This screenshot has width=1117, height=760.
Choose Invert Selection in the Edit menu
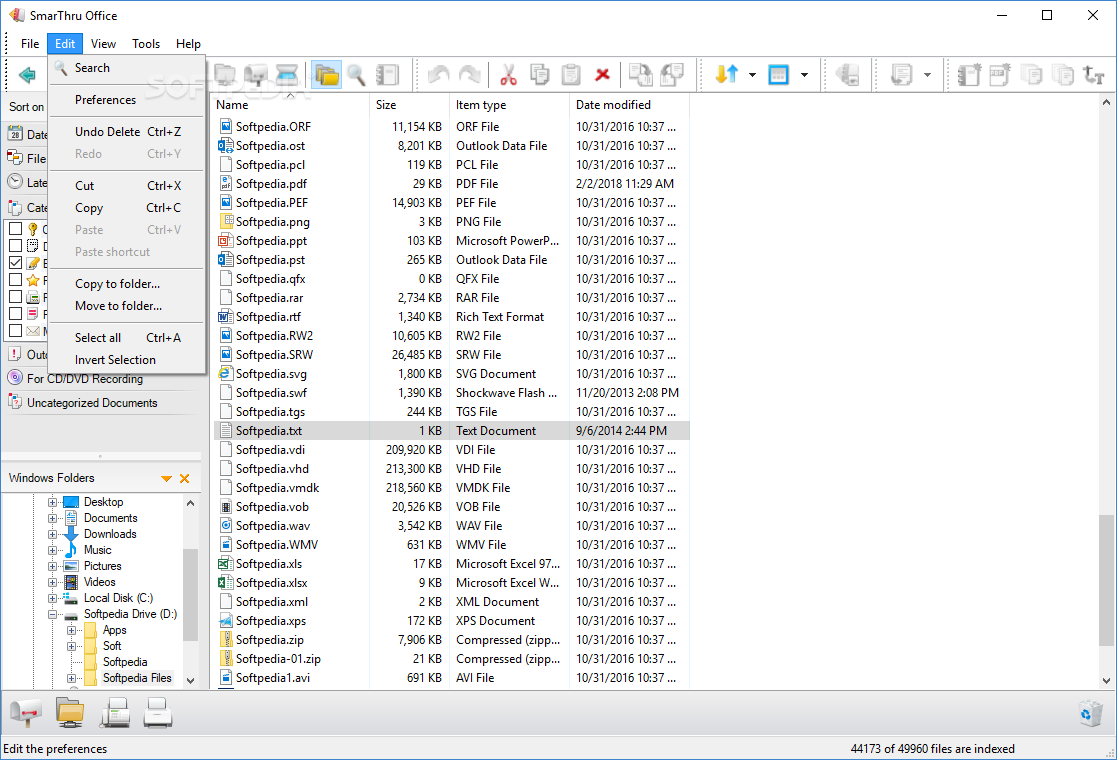point(127,360)
